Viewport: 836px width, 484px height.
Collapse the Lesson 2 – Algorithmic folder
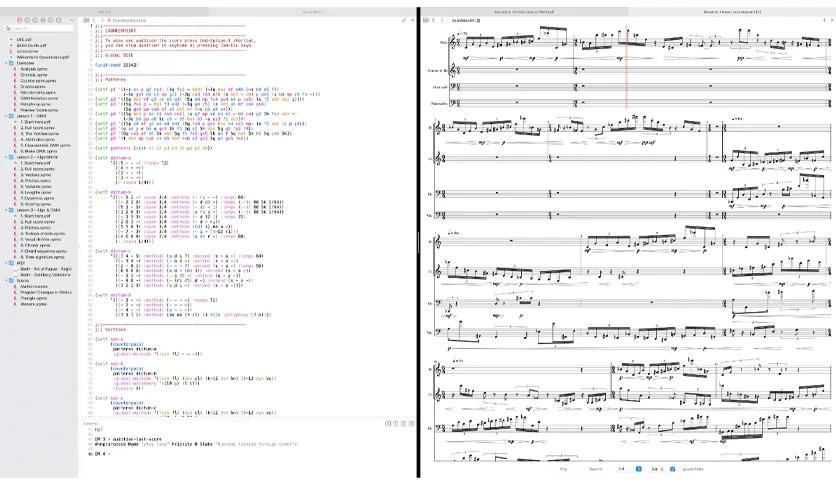point(6,157)
